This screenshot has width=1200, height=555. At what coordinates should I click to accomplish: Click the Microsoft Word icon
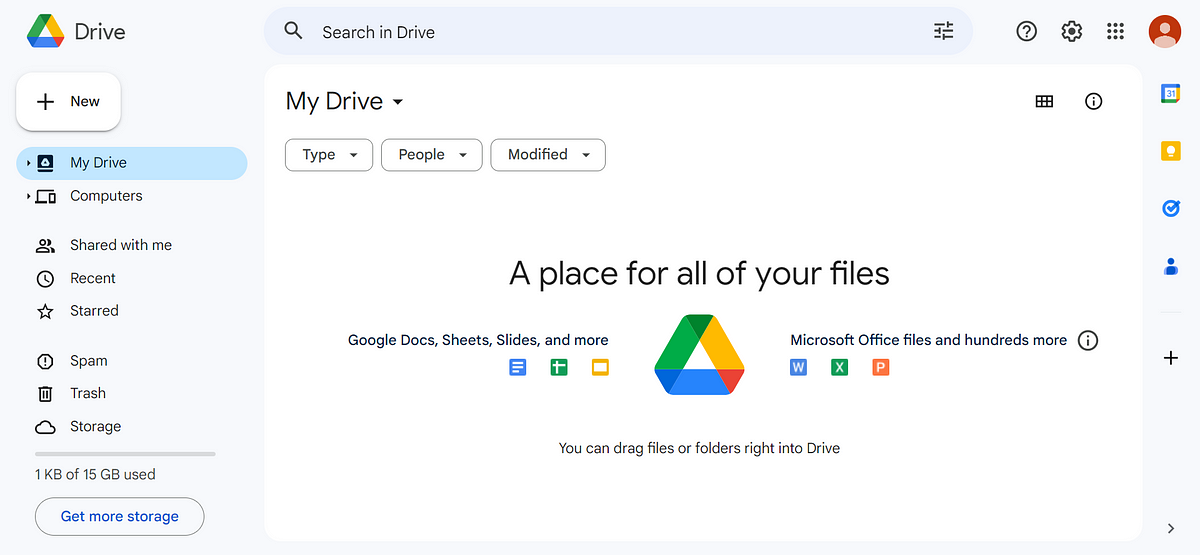pos(798,367)
